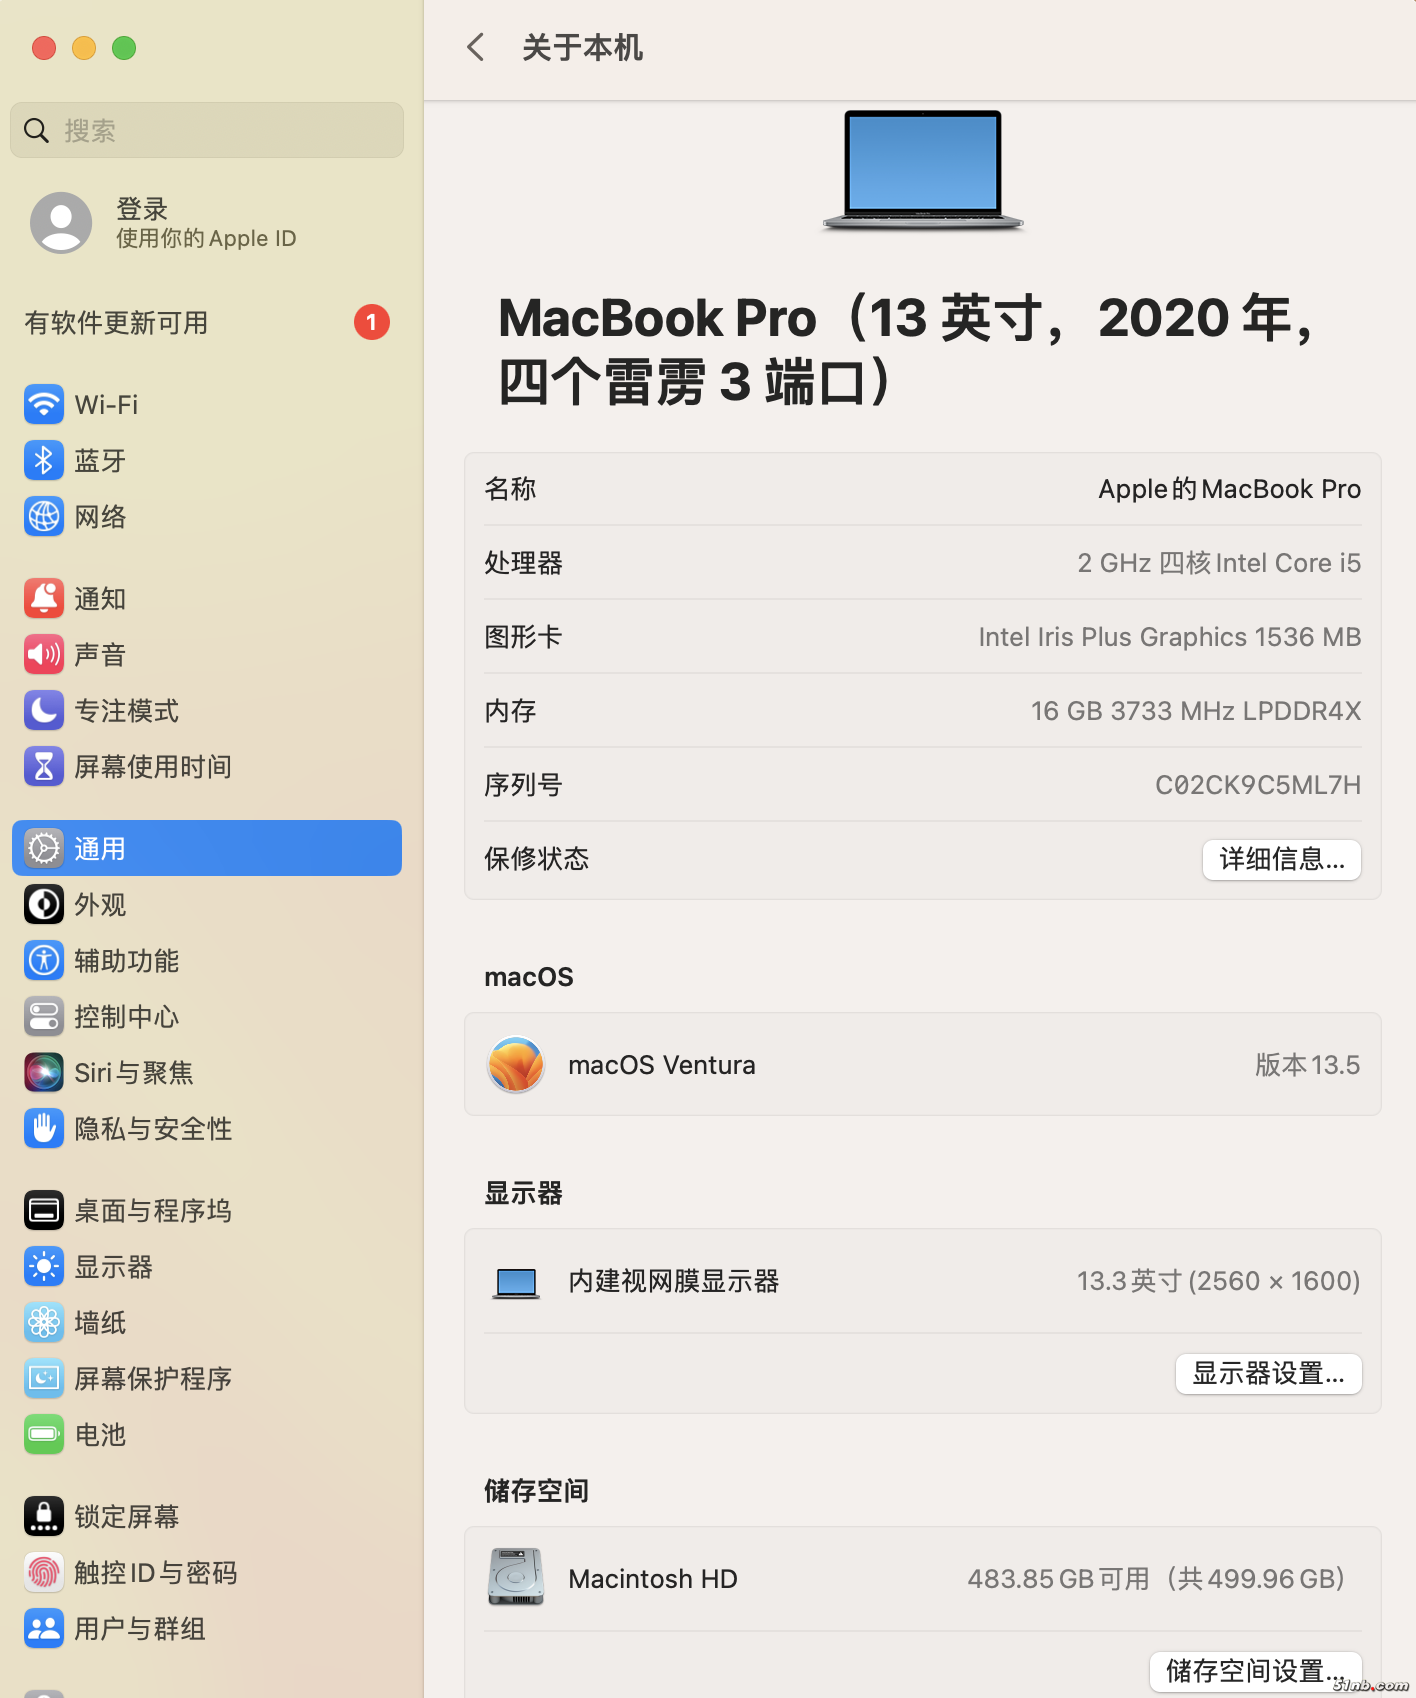This screenshot has height=1698, width=1416.
Task: Click the 版本 13.5 text
Action: click(1308, 1065)
